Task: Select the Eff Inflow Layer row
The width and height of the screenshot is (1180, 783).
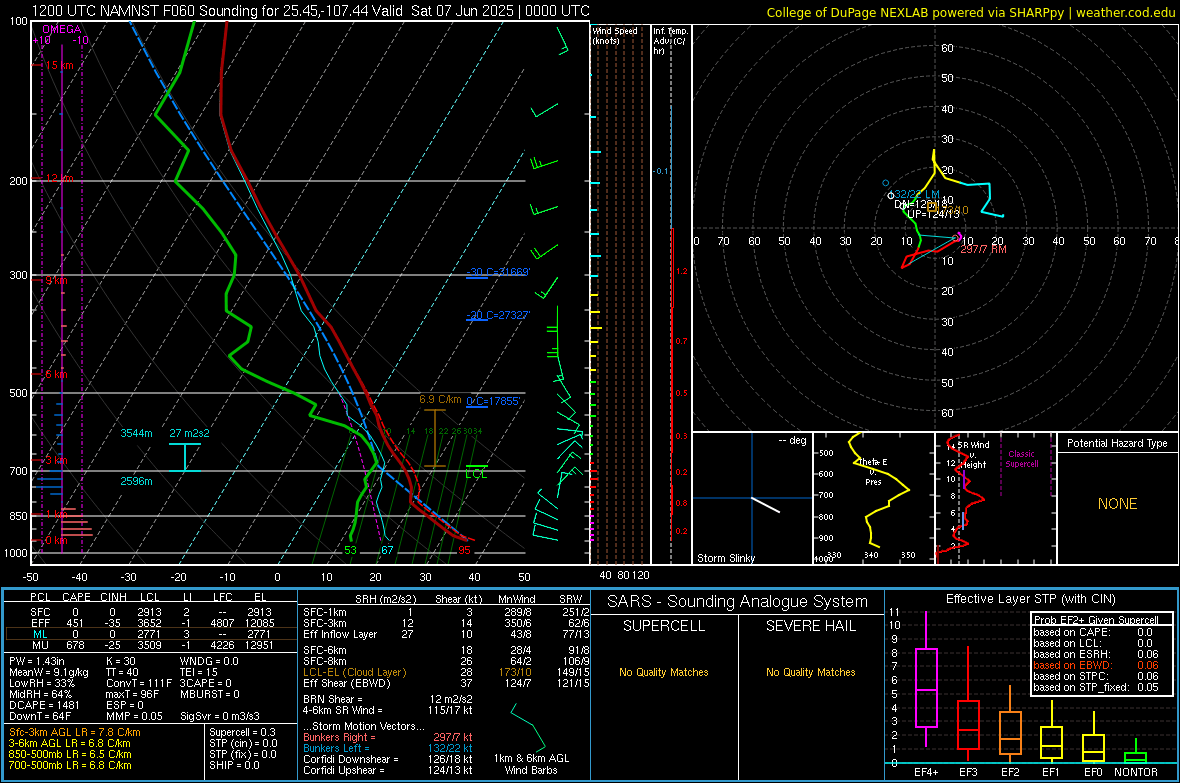Action: click(446, 635)
